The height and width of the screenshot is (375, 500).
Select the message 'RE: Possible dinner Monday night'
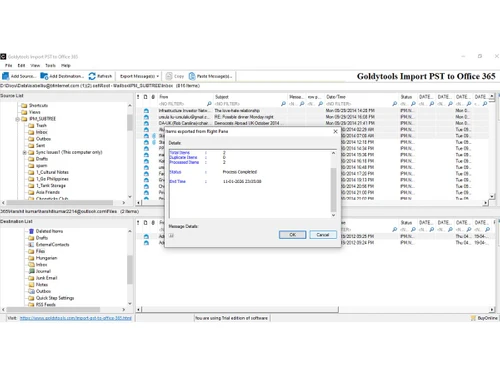pos(244,117)
